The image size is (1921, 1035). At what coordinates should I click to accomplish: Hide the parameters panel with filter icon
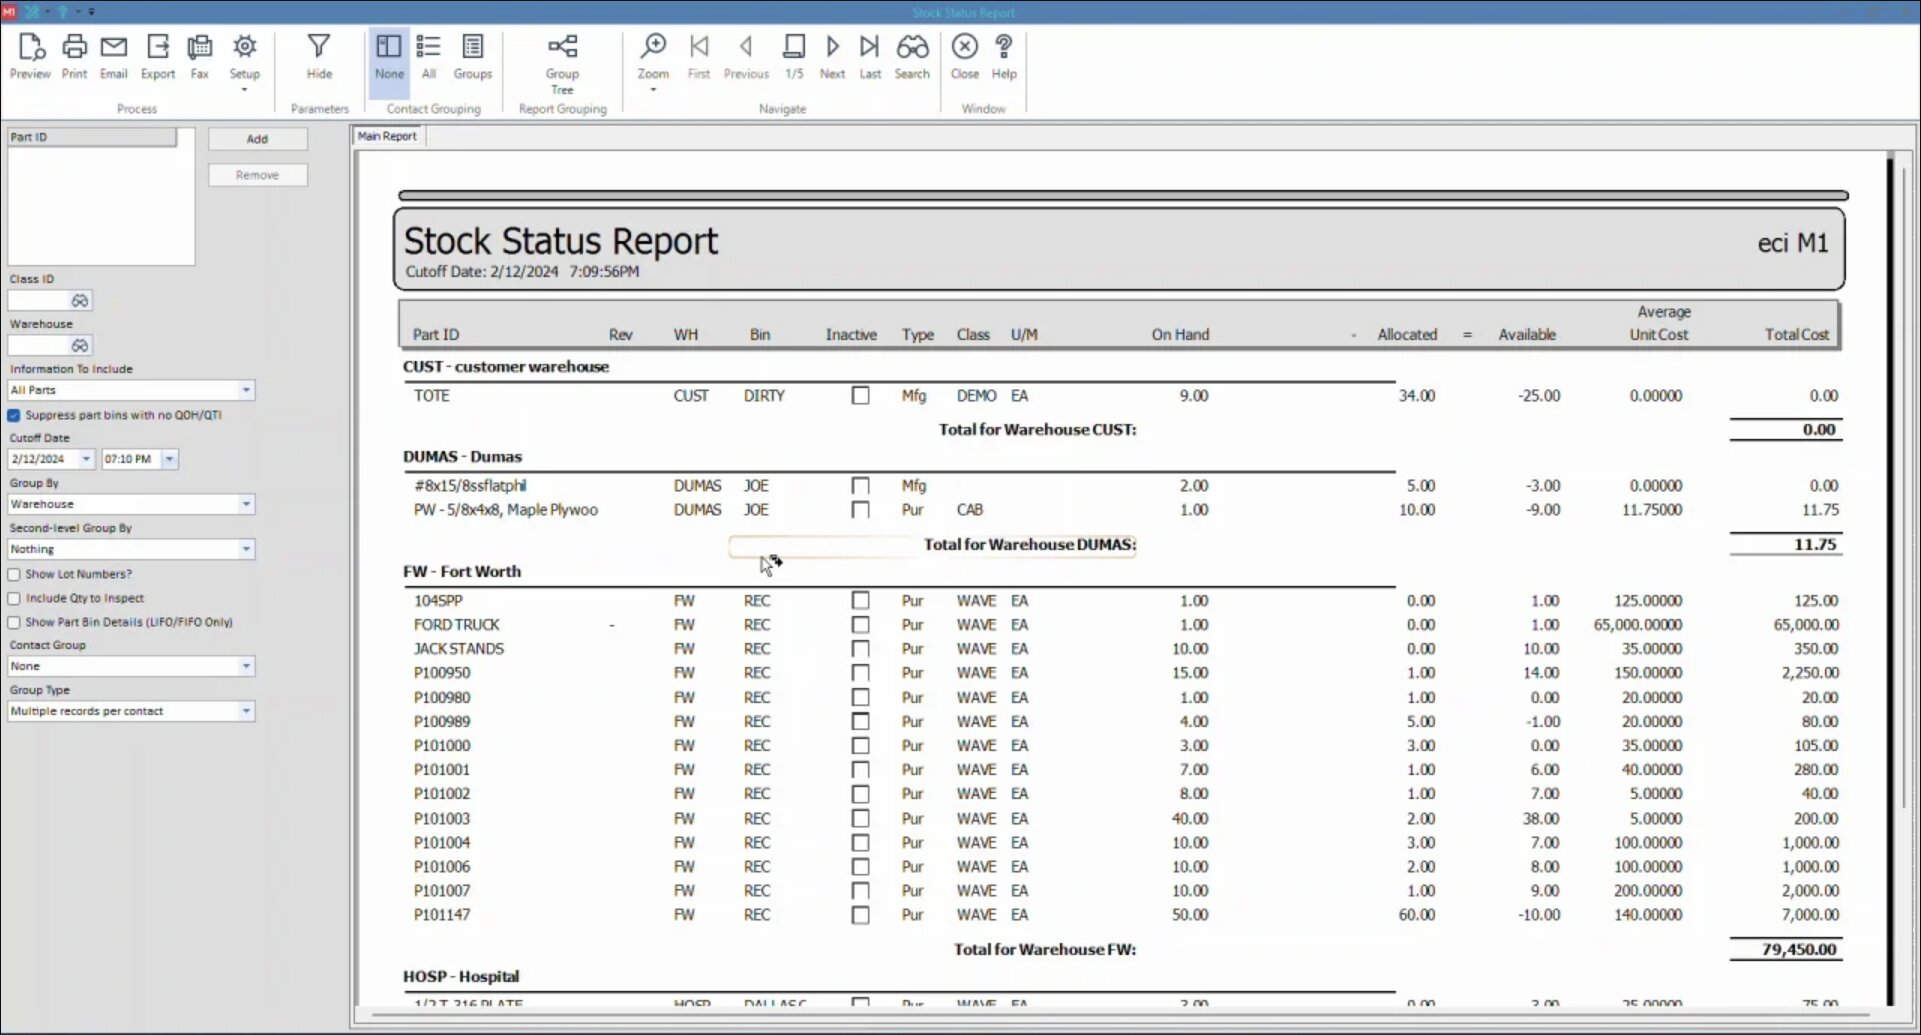click(319, 56)
